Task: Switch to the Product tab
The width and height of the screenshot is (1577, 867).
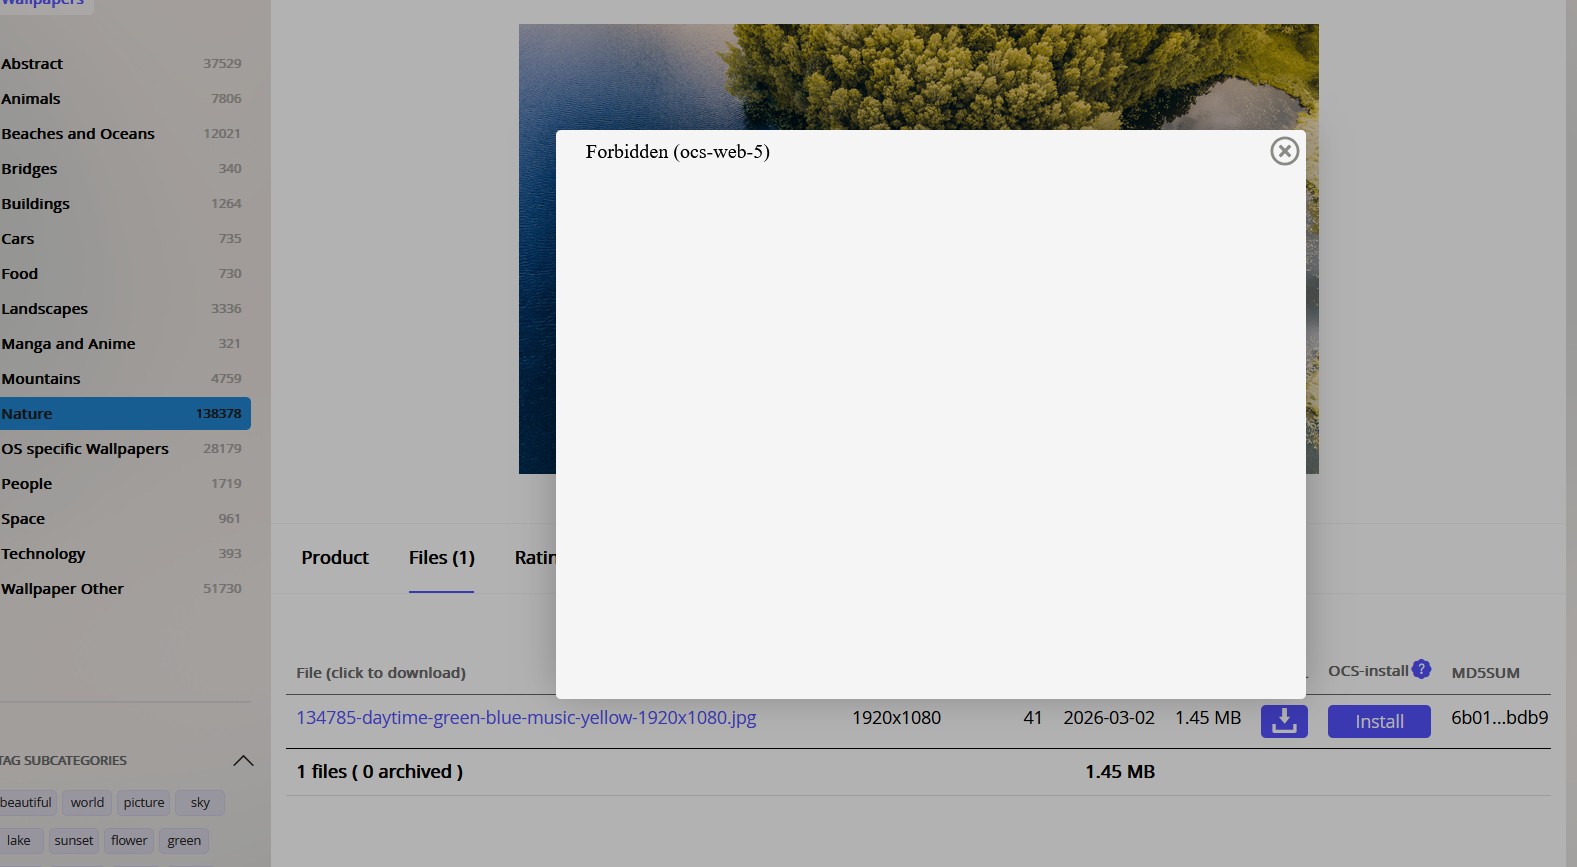Action: tap(335, 558)
